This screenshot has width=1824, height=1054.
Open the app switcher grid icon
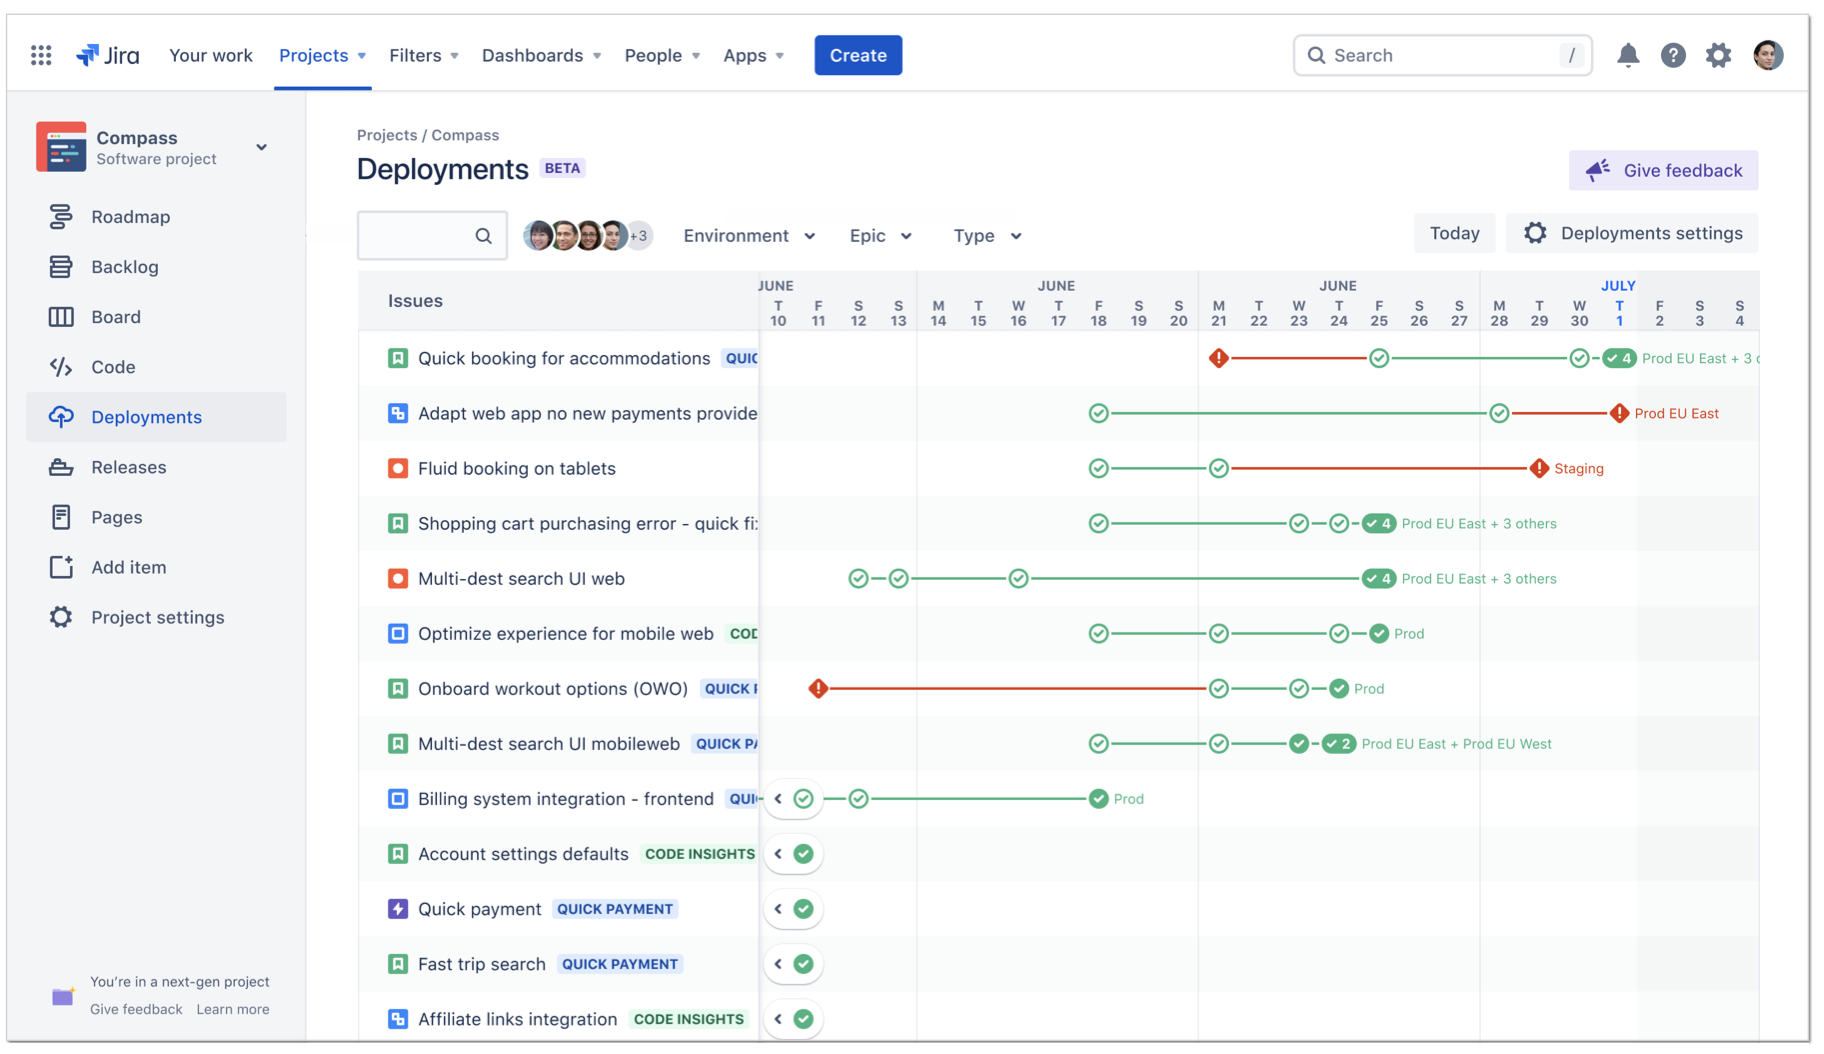pyautogui.click(x=41, y=55)
